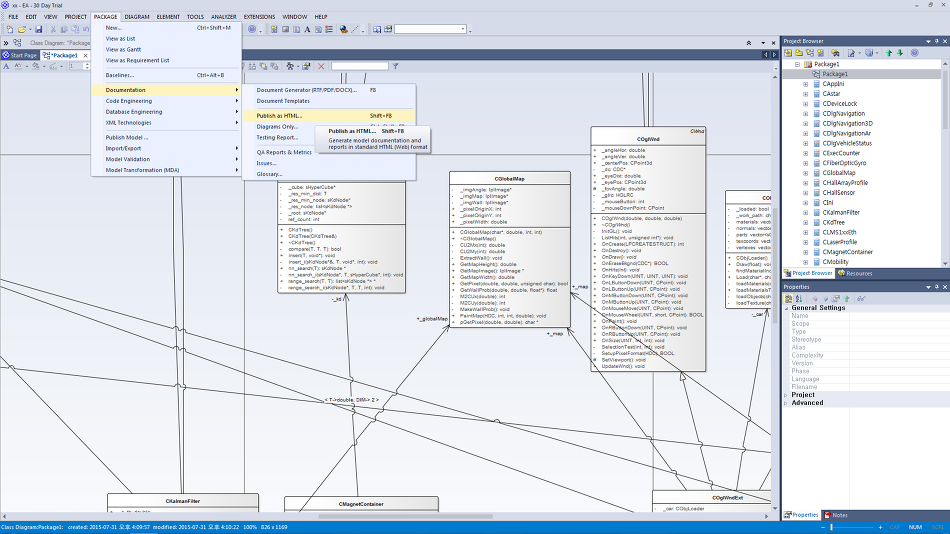Click the red X delete icon in diagram toolbar
Image resolution: width=950 pixels, height=534 pixels.
point(321,66)
